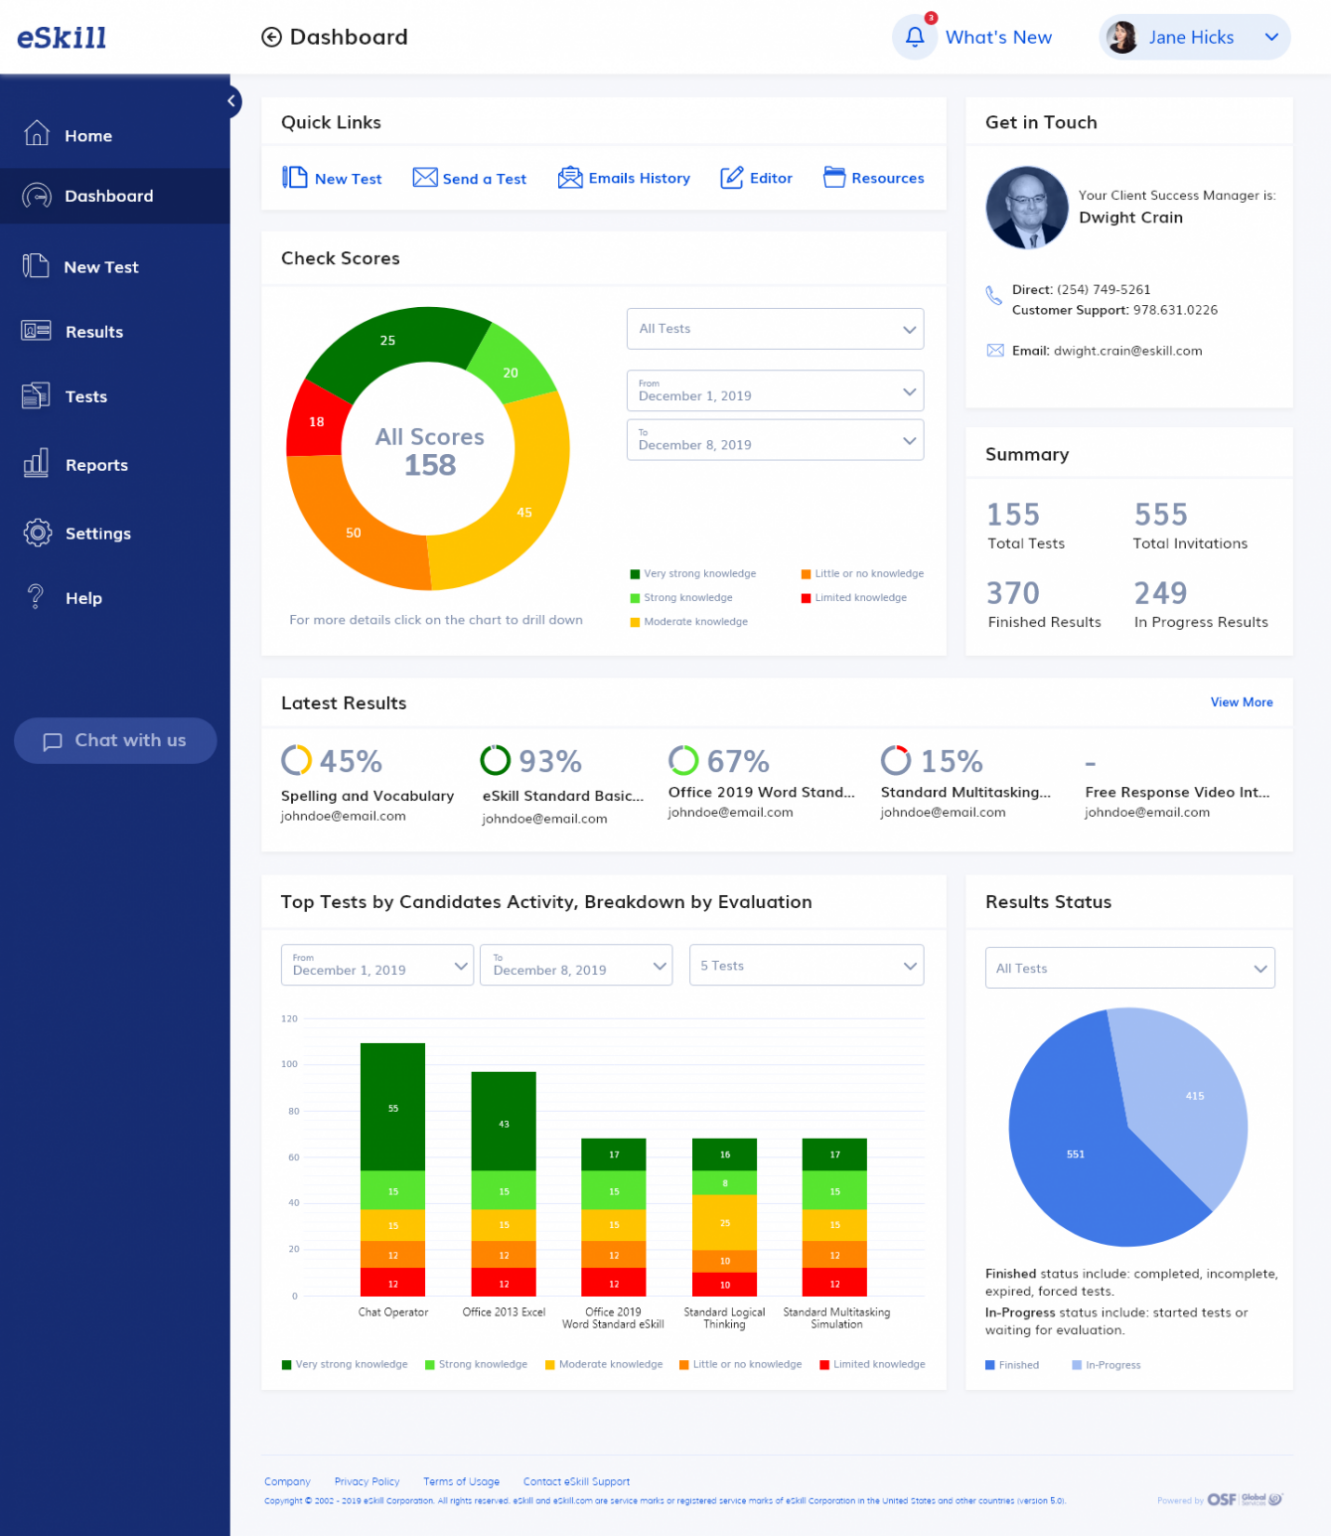Open the Resources quick link icon
This screenshot has width=1331, height=1536.
833,177
